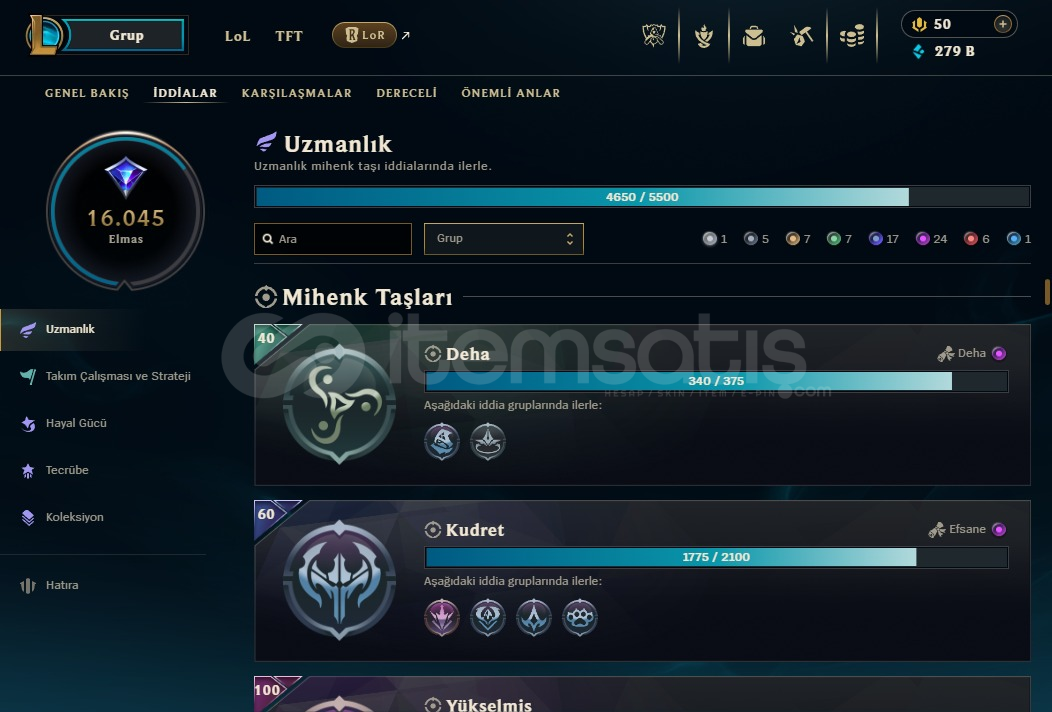Viewport: 1052px width, 712px height.
Task: Click the paw group icon under Kudret
Action: 580,617
